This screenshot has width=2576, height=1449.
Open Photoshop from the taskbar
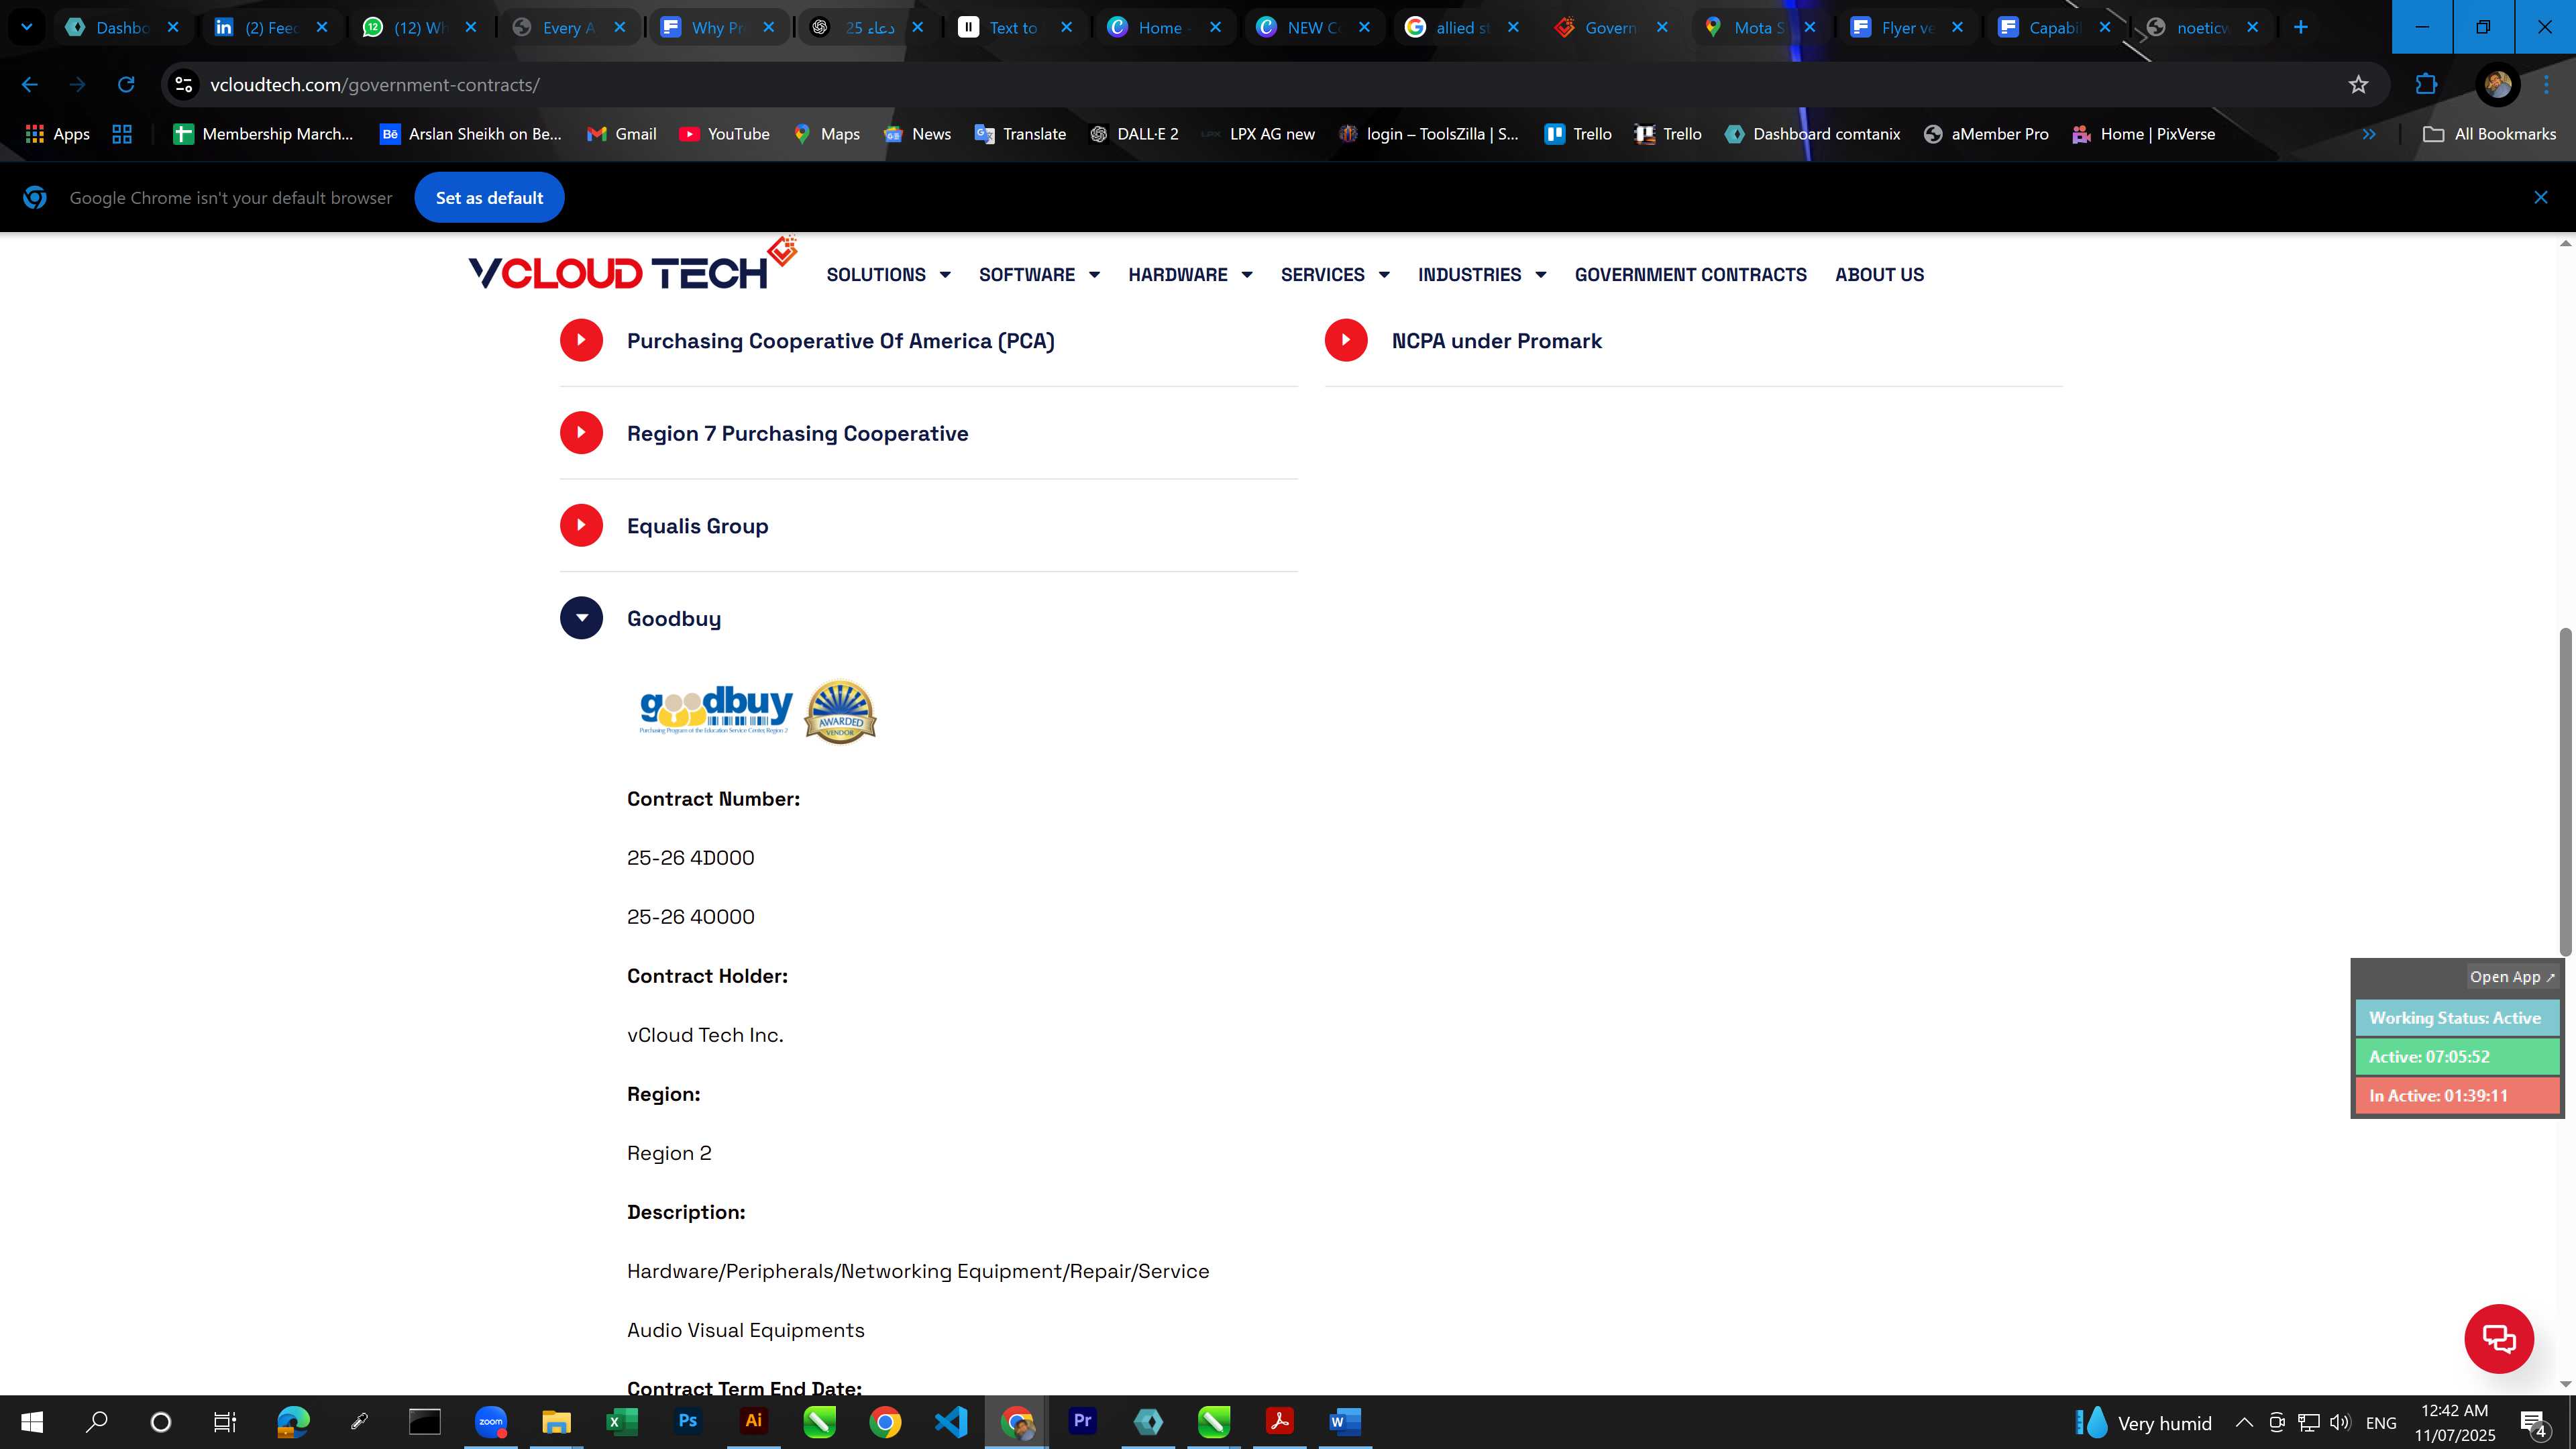(687, 1421)
